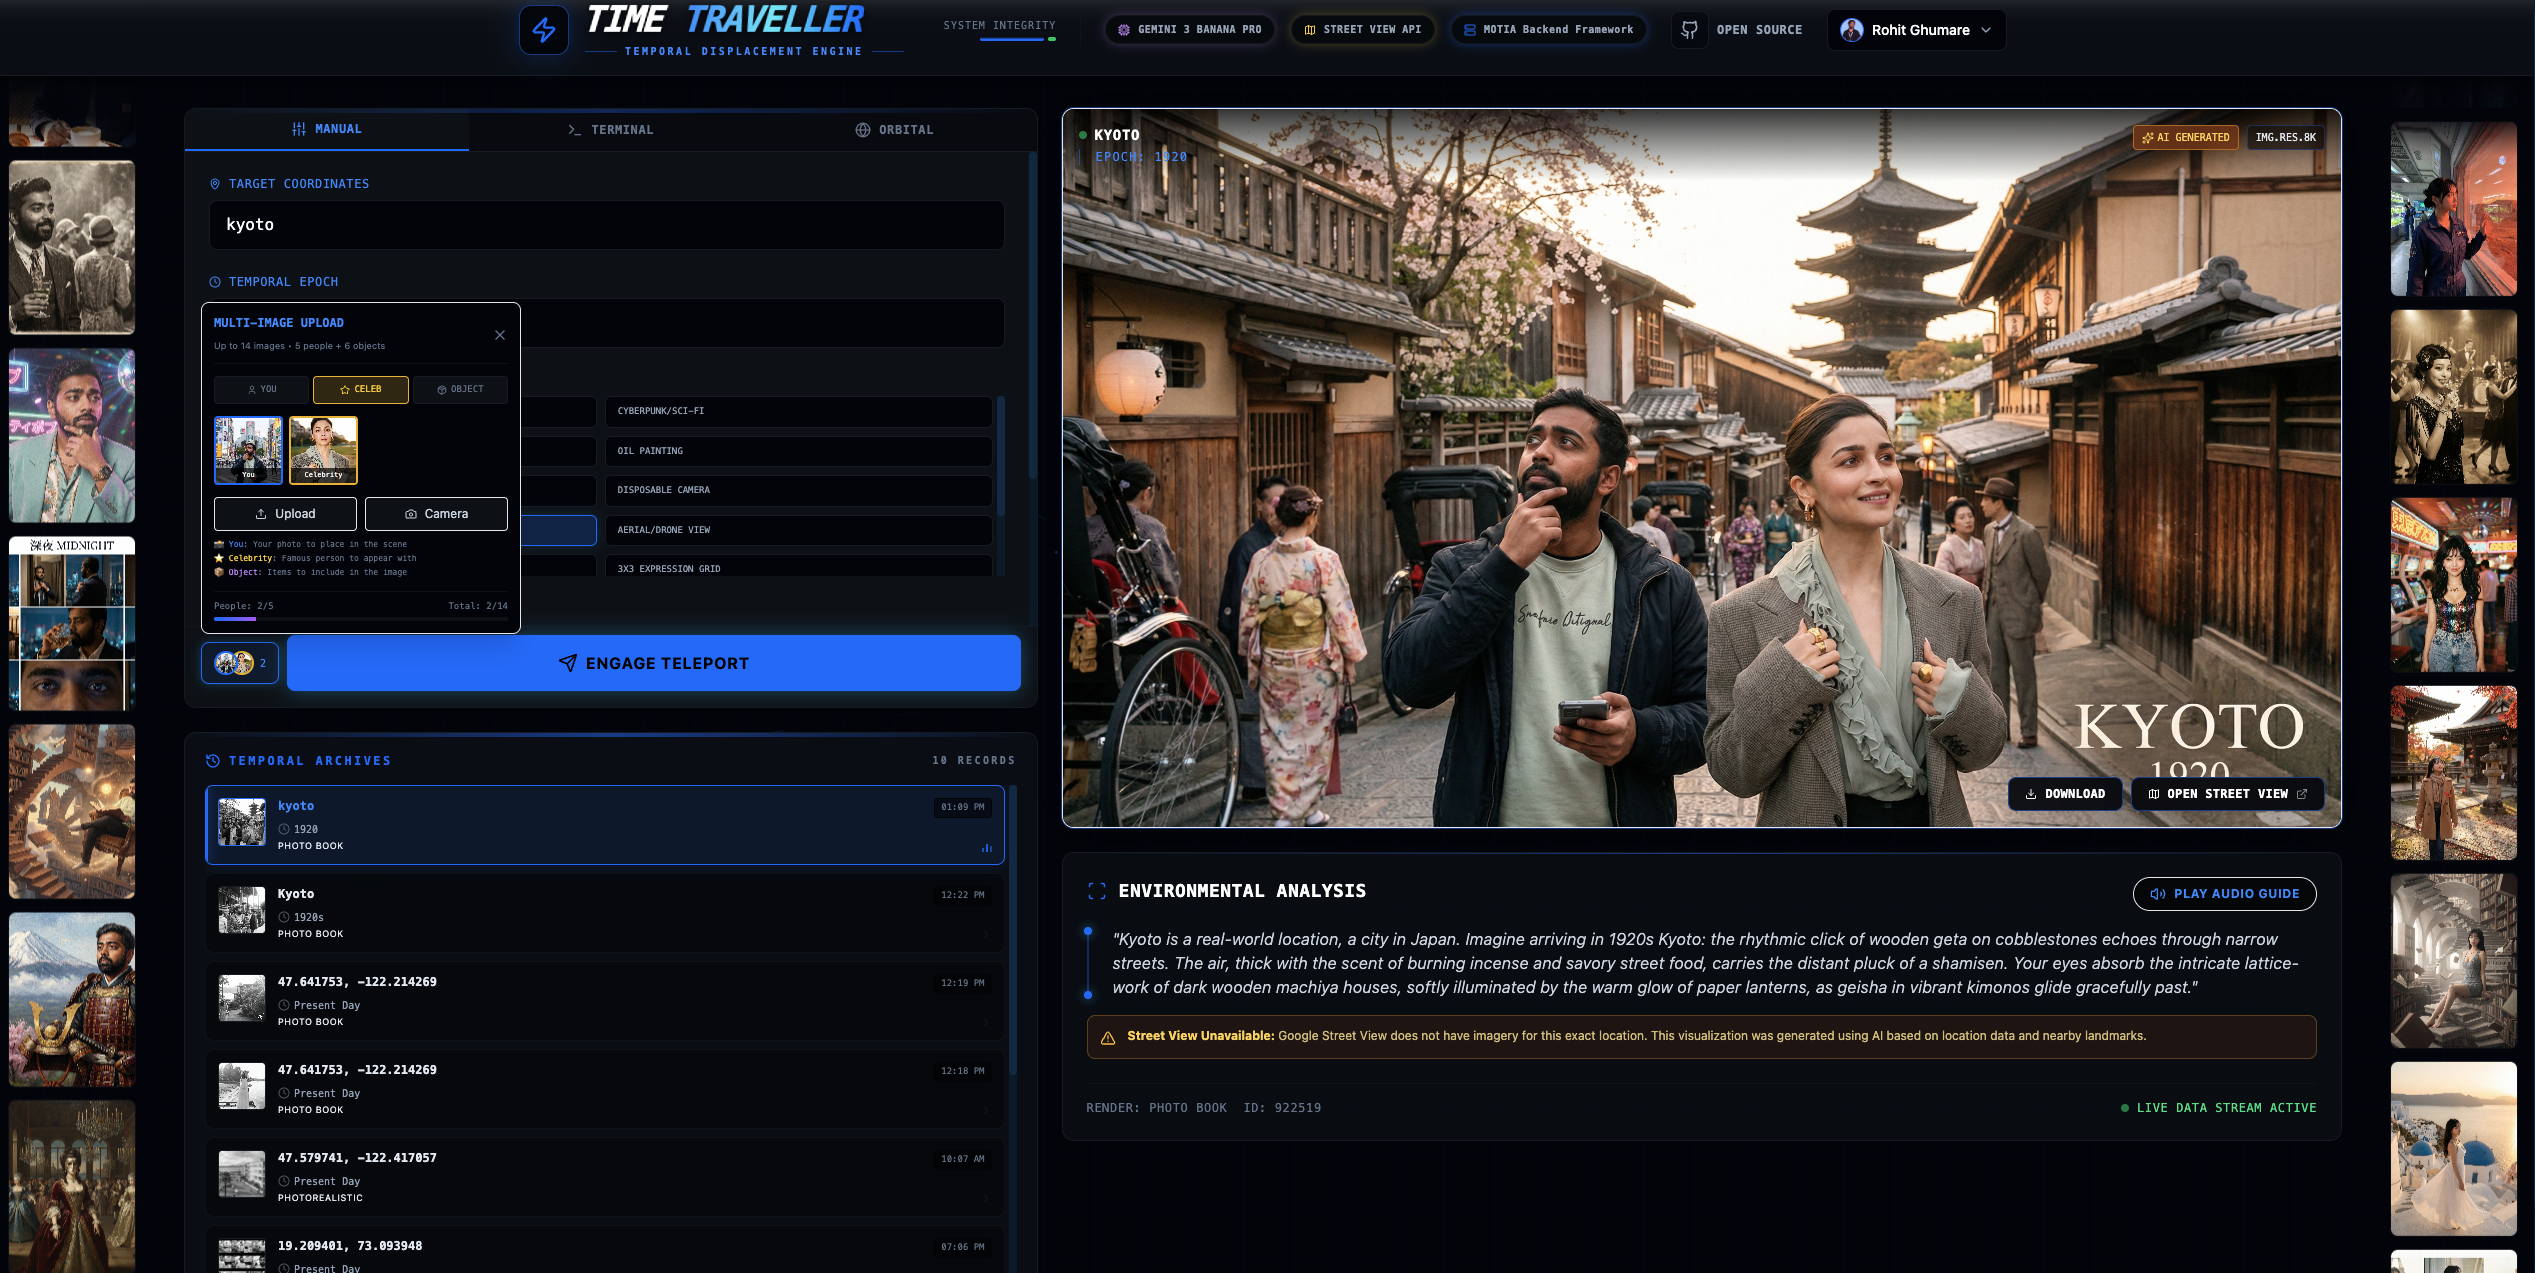This screenshot has width=2535, height=1273.
Task: Click the Target Coordinates input showing kyoto
Action: 606,225
